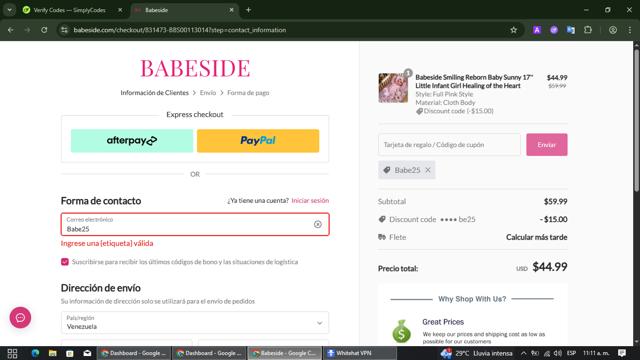Open the pink chat support bubble
Viewport: 640px width, 360px height.
tap(20, 317)
